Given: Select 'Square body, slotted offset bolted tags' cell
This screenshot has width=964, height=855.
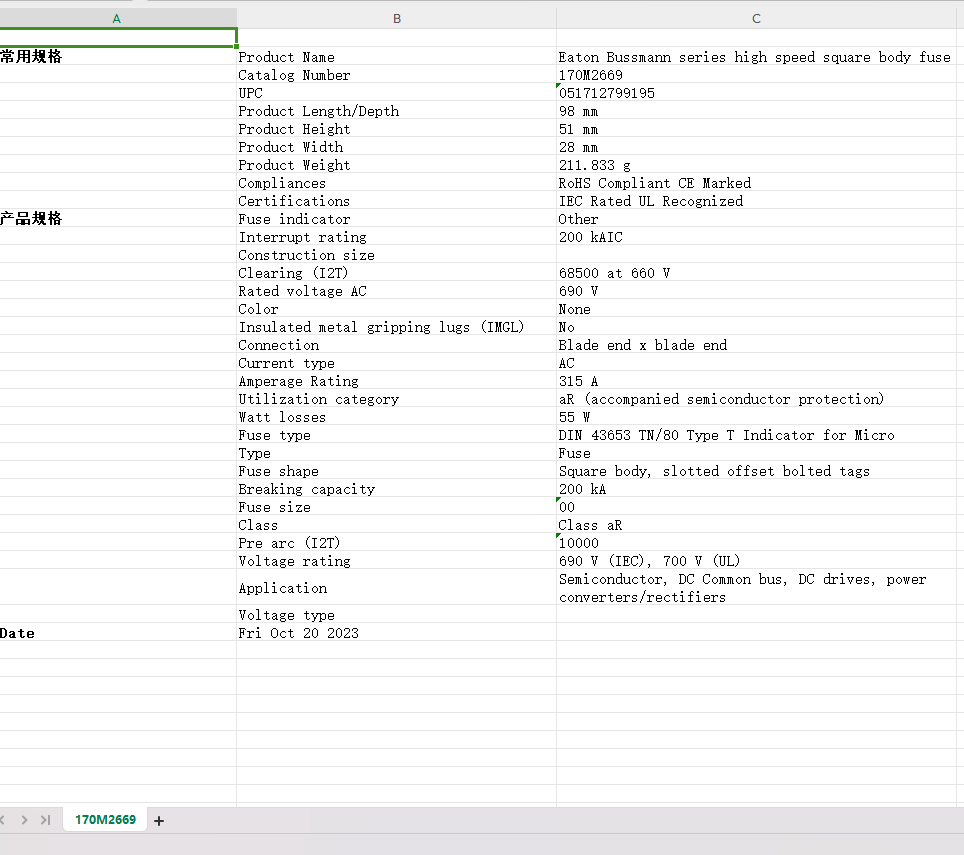Looking at the screenshot, I should (756, 471).
